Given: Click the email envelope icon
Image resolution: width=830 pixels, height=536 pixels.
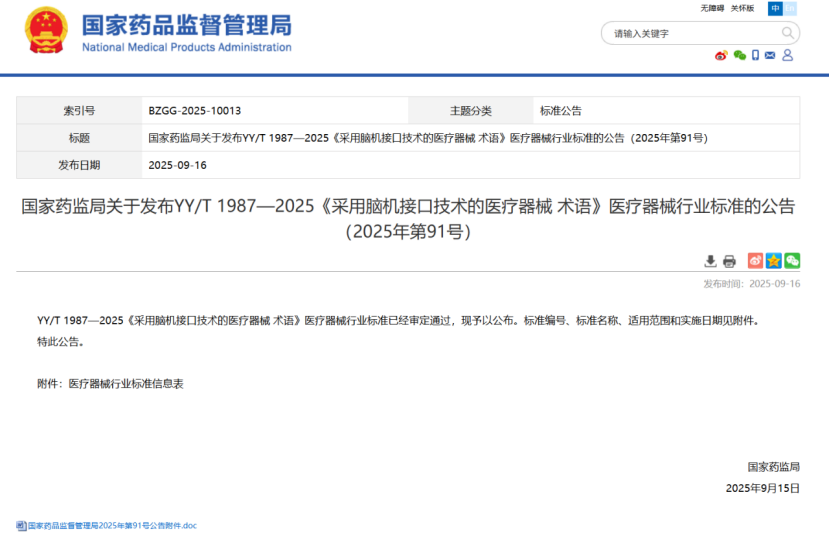Looking at the screenshot, I should point(770,55).
